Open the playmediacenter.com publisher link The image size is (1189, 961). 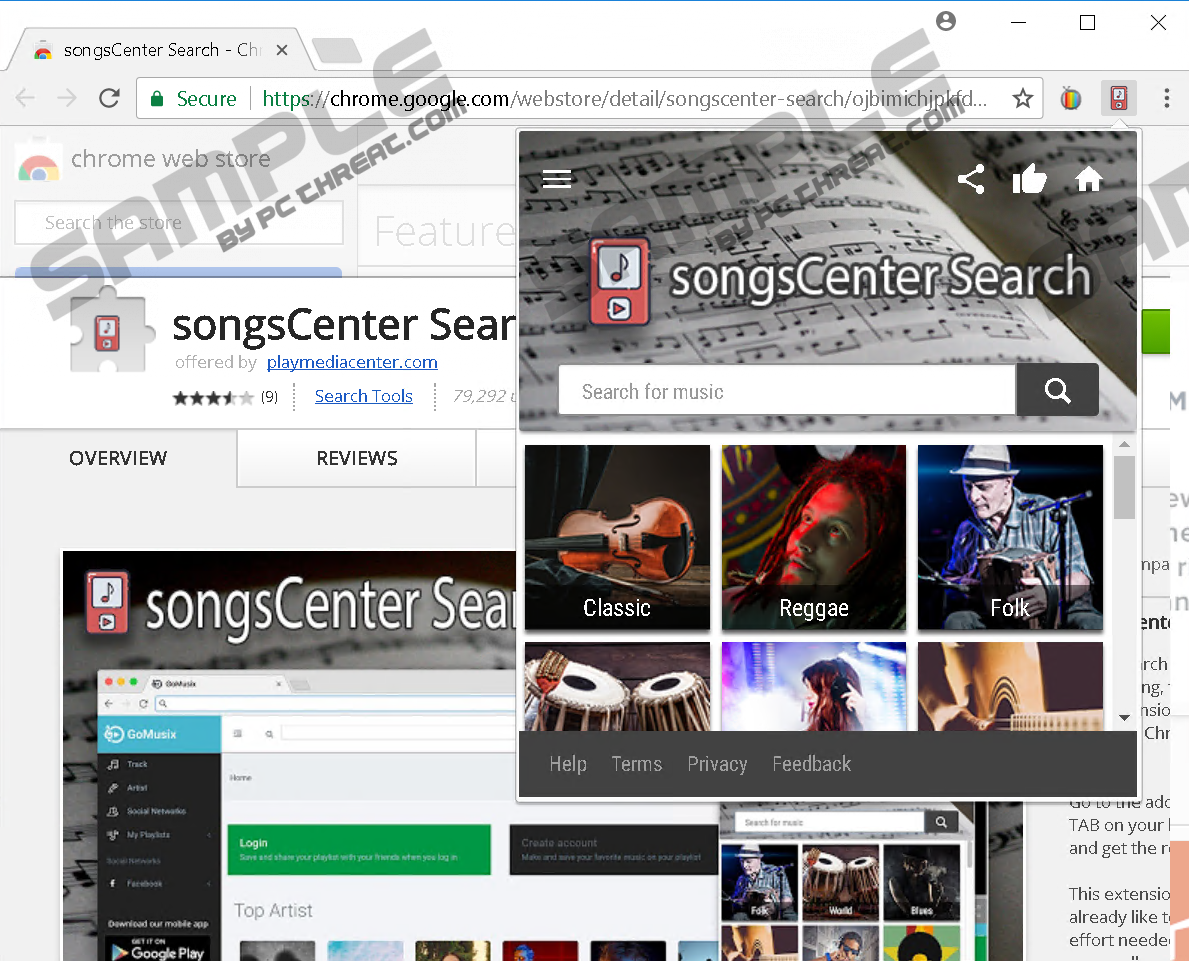pos(352,363)
